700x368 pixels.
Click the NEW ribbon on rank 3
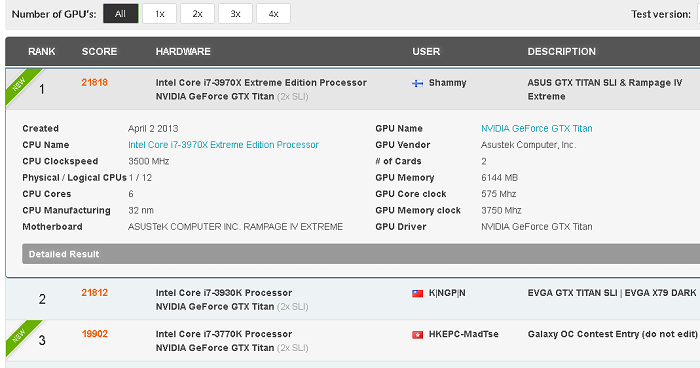pyautogui.click(x=21, y=336)
